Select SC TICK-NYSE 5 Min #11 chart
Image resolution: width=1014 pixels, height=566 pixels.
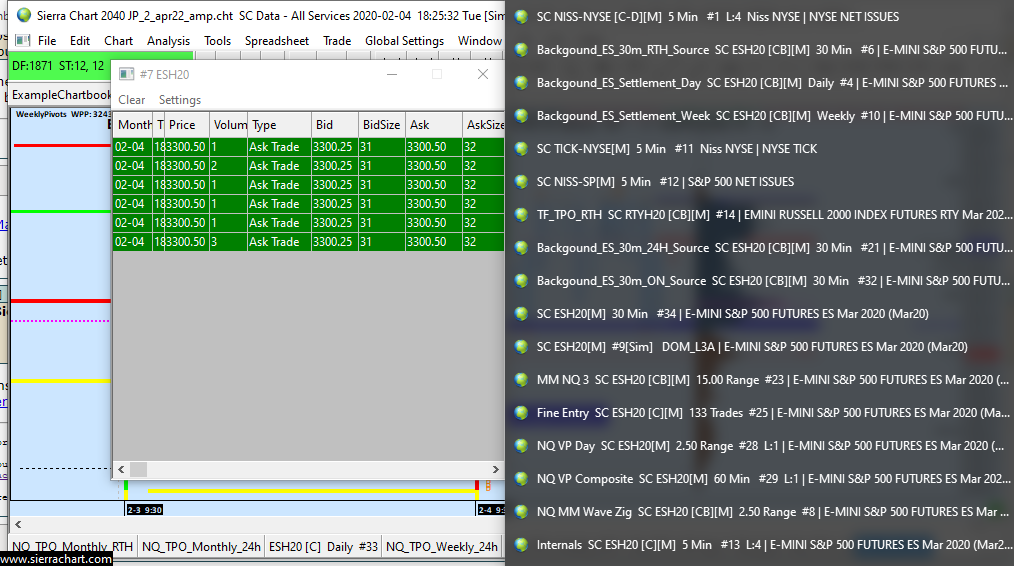click(676, 149)
